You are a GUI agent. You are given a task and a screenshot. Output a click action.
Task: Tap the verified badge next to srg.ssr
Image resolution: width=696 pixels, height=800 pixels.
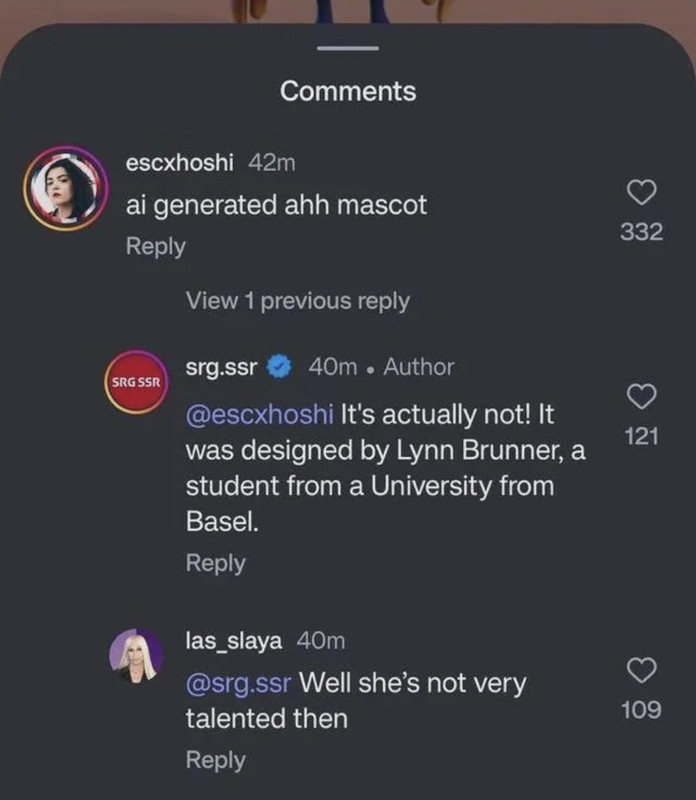(279, 367)
